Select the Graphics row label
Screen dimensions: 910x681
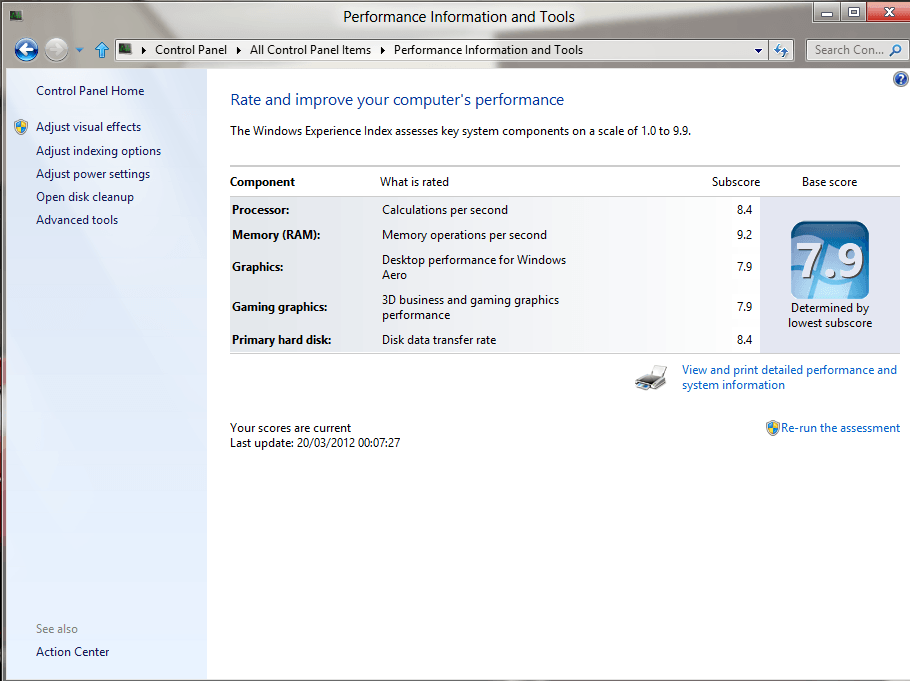(x=258, y=267)
